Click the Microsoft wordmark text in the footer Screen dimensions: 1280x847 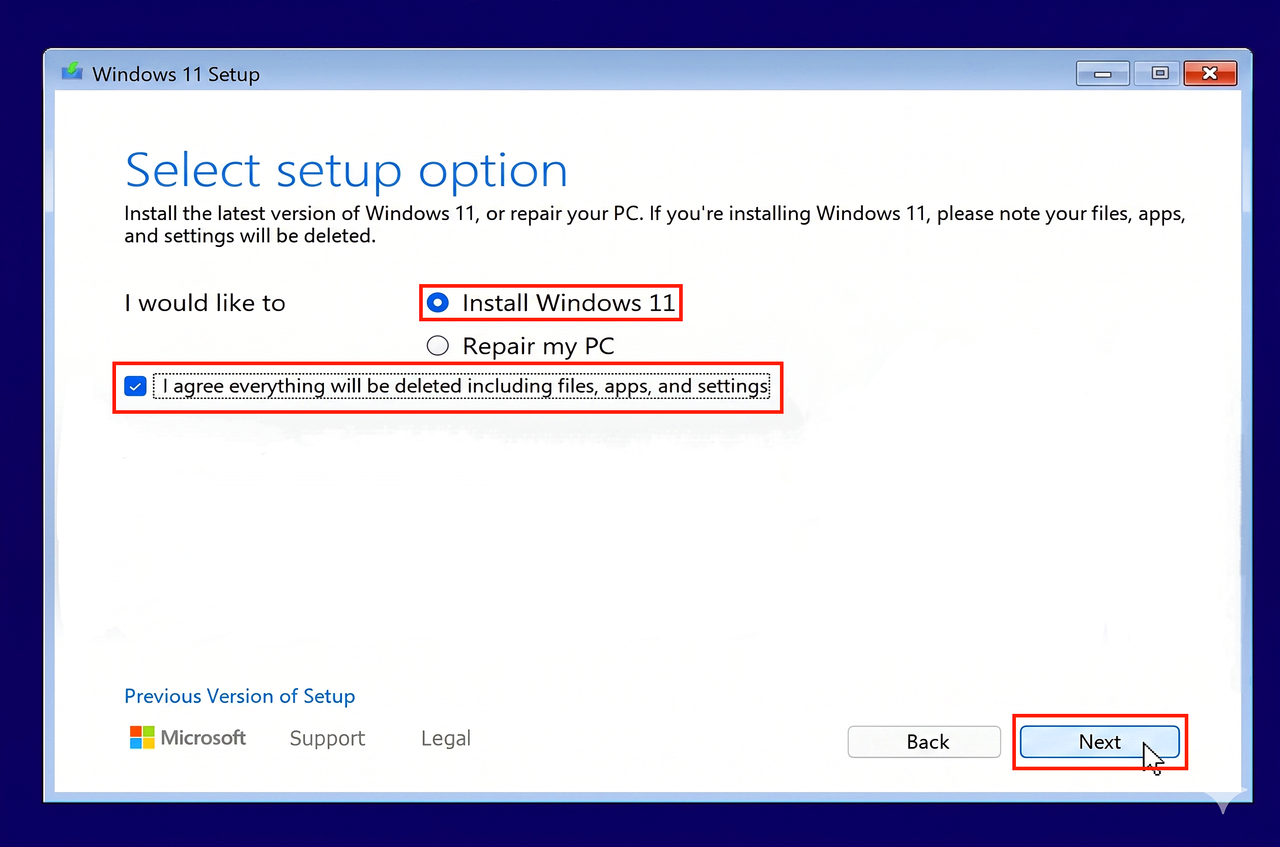click(x=203, y=738)
